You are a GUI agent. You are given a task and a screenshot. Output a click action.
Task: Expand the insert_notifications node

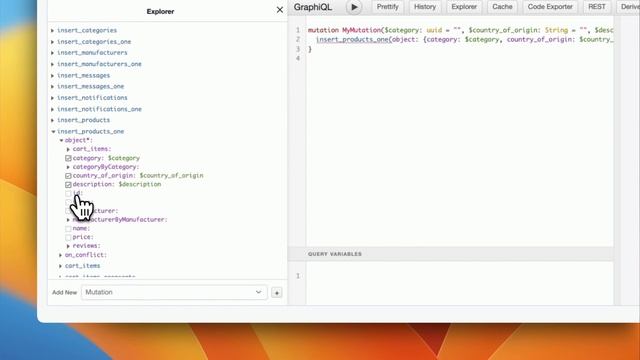click(53, 98)
